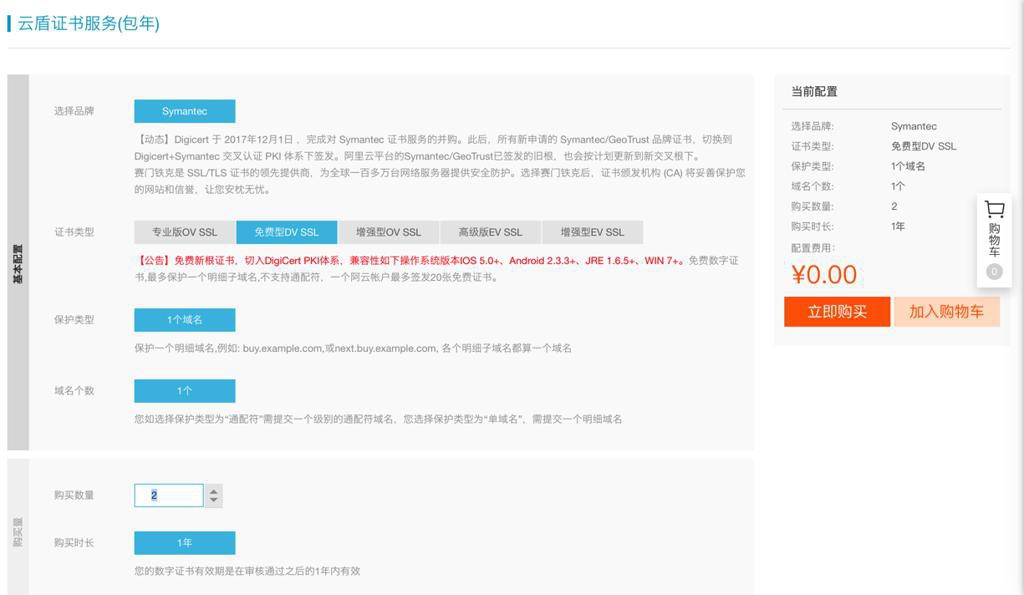Screen dimensions: 1024x595
Task: Select 1年 purchase duration
Action: point(185,543)
